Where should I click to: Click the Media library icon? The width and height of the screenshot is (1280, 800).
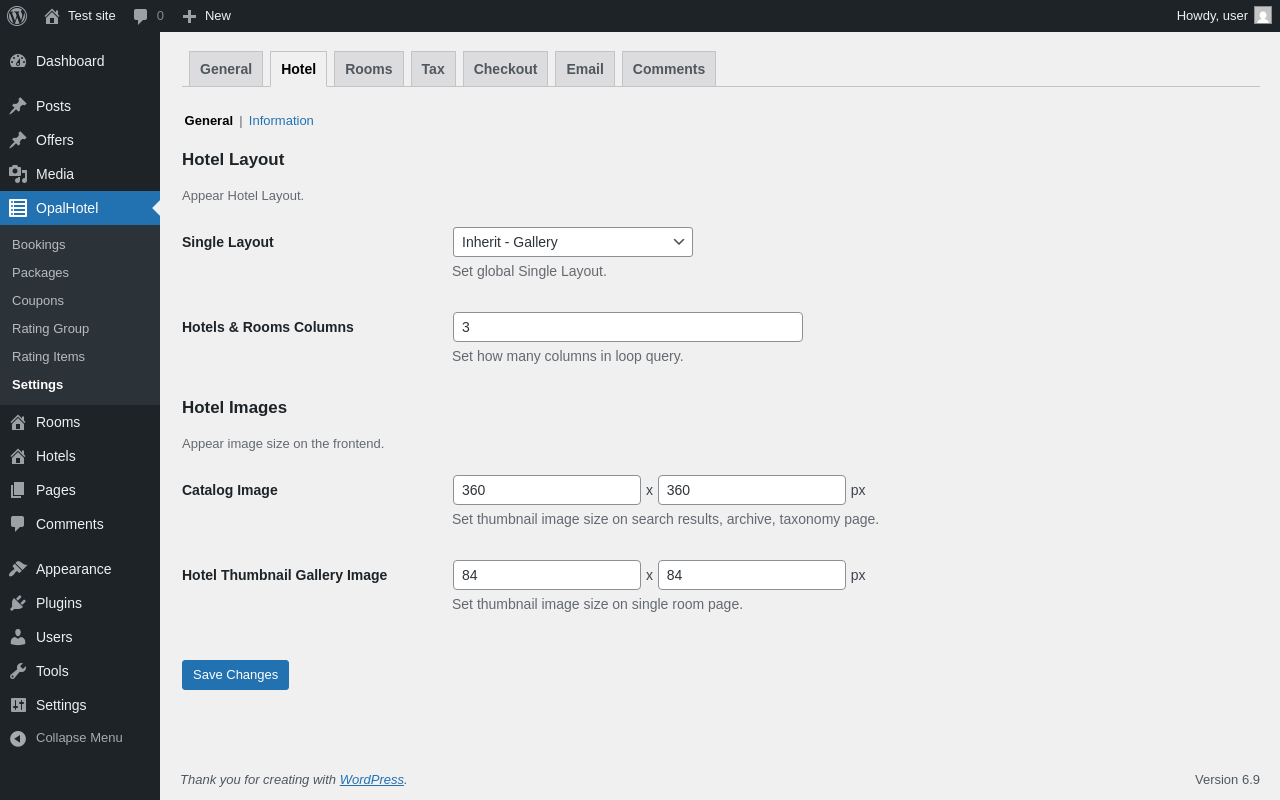tap(18, 174)
